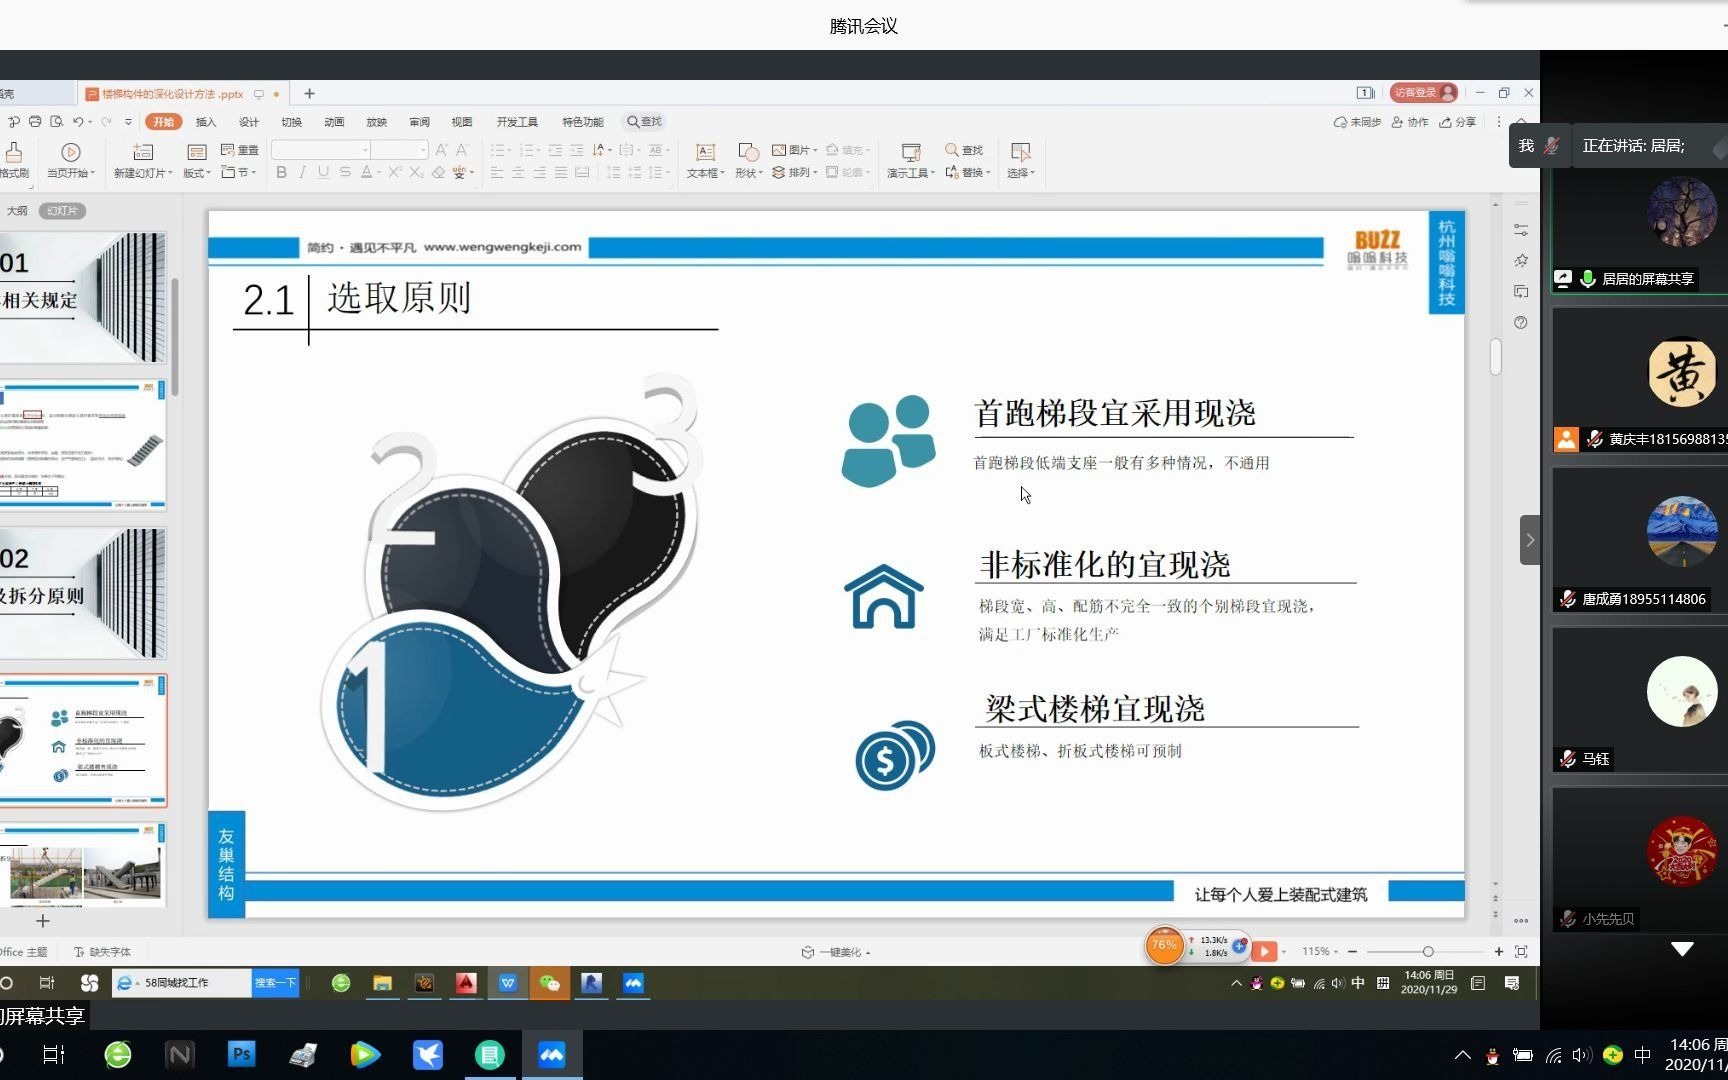
Task: Toggle strikethrough formatting
Action: pos(344,172)
